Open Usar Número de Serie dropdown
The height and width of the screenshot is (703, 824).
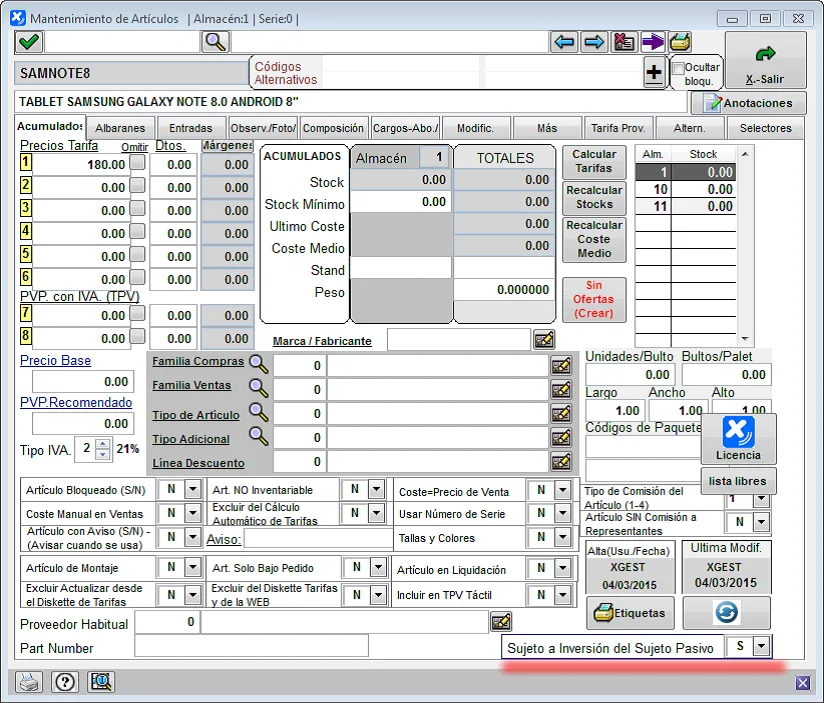[561, 514]
